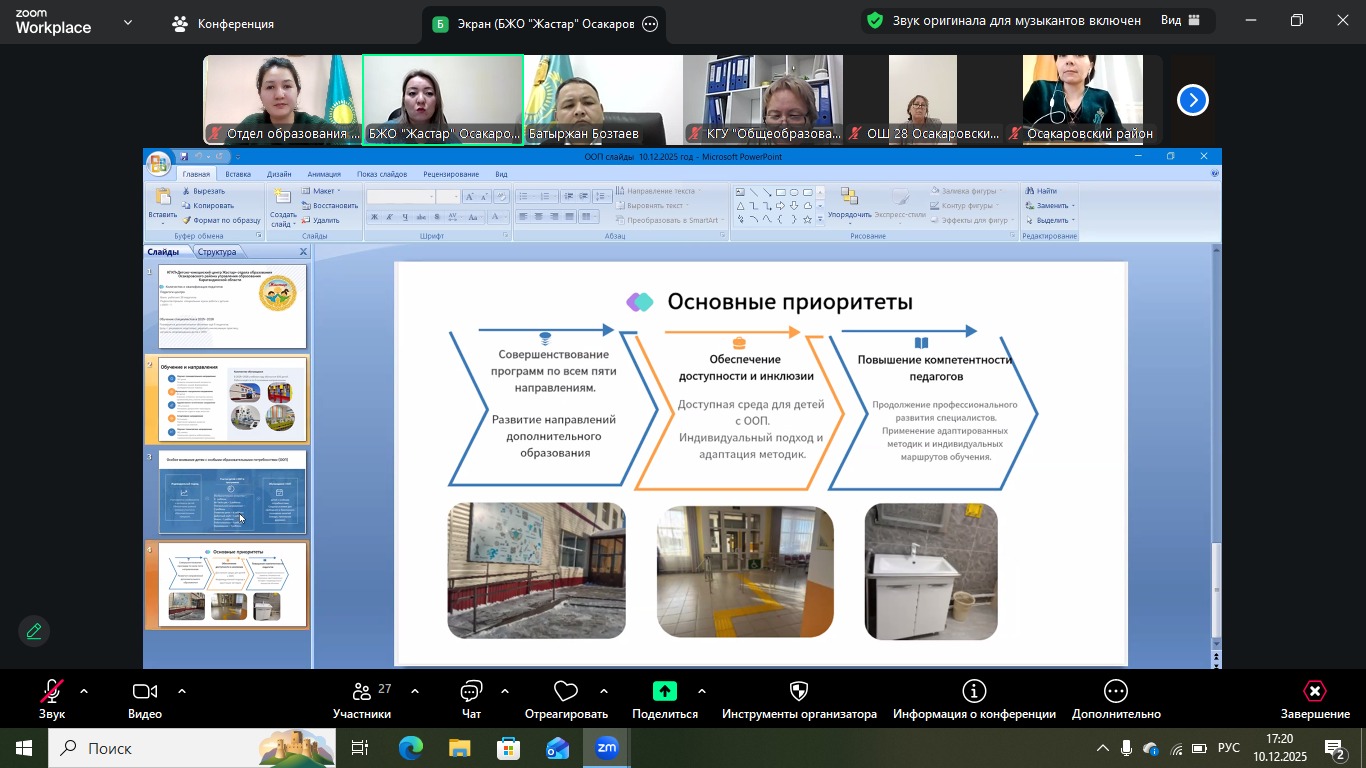The height and width of the screenshot is (768, 1366).
Task: Select the star shape in the drawing gallery
Action: 808,217
